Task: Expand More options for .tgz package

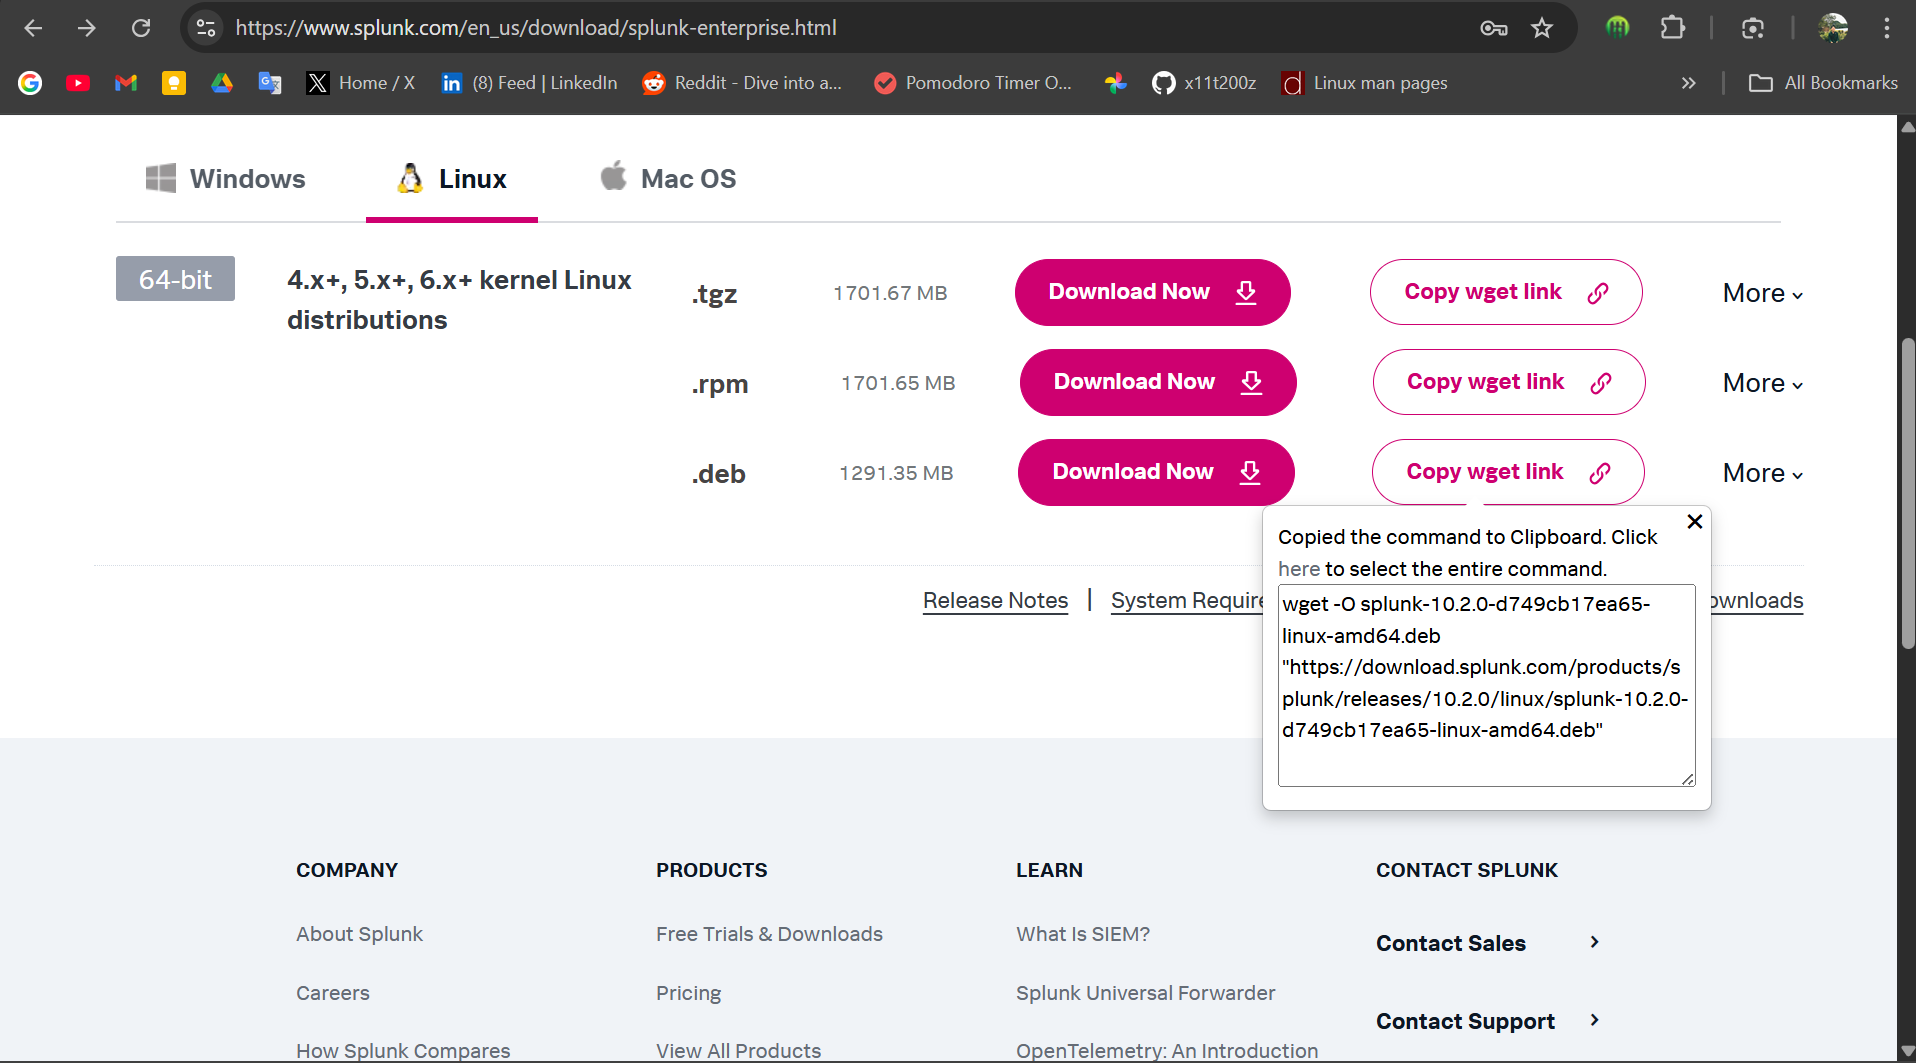Action: (1762, 294)
